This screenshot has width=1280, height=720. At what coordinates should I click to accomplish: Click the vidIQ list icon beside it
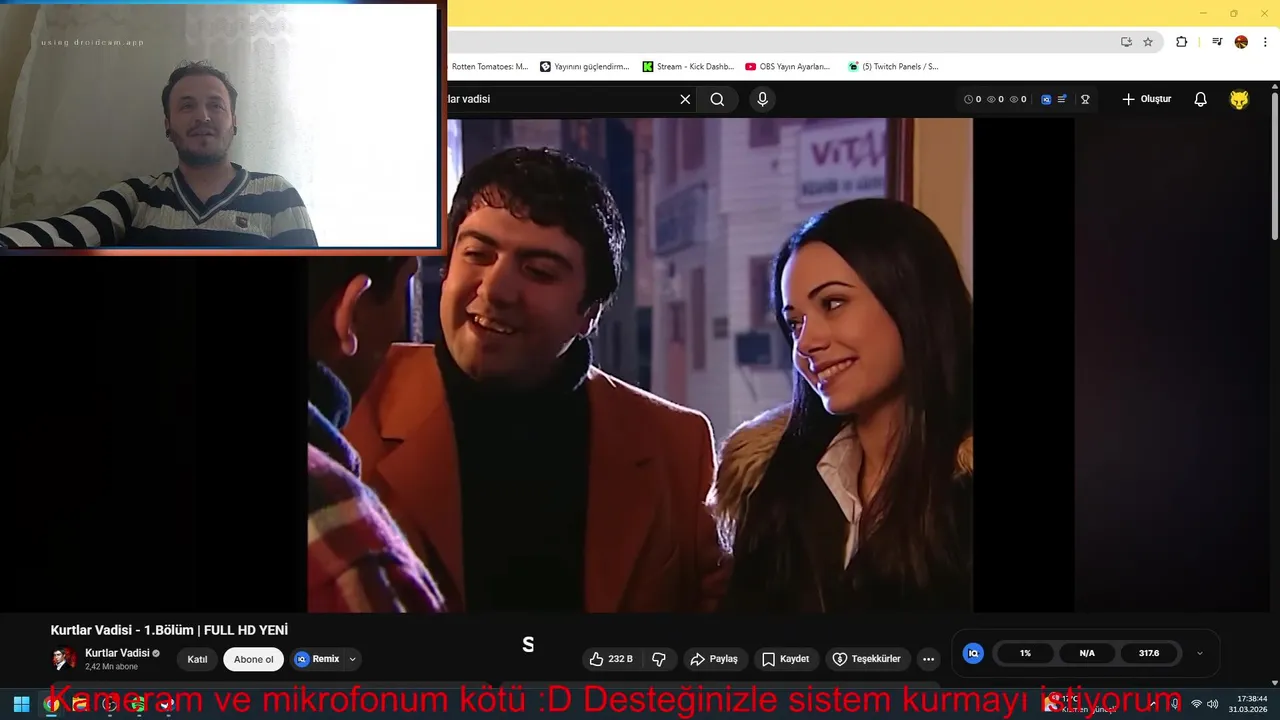pos(1062,99)
